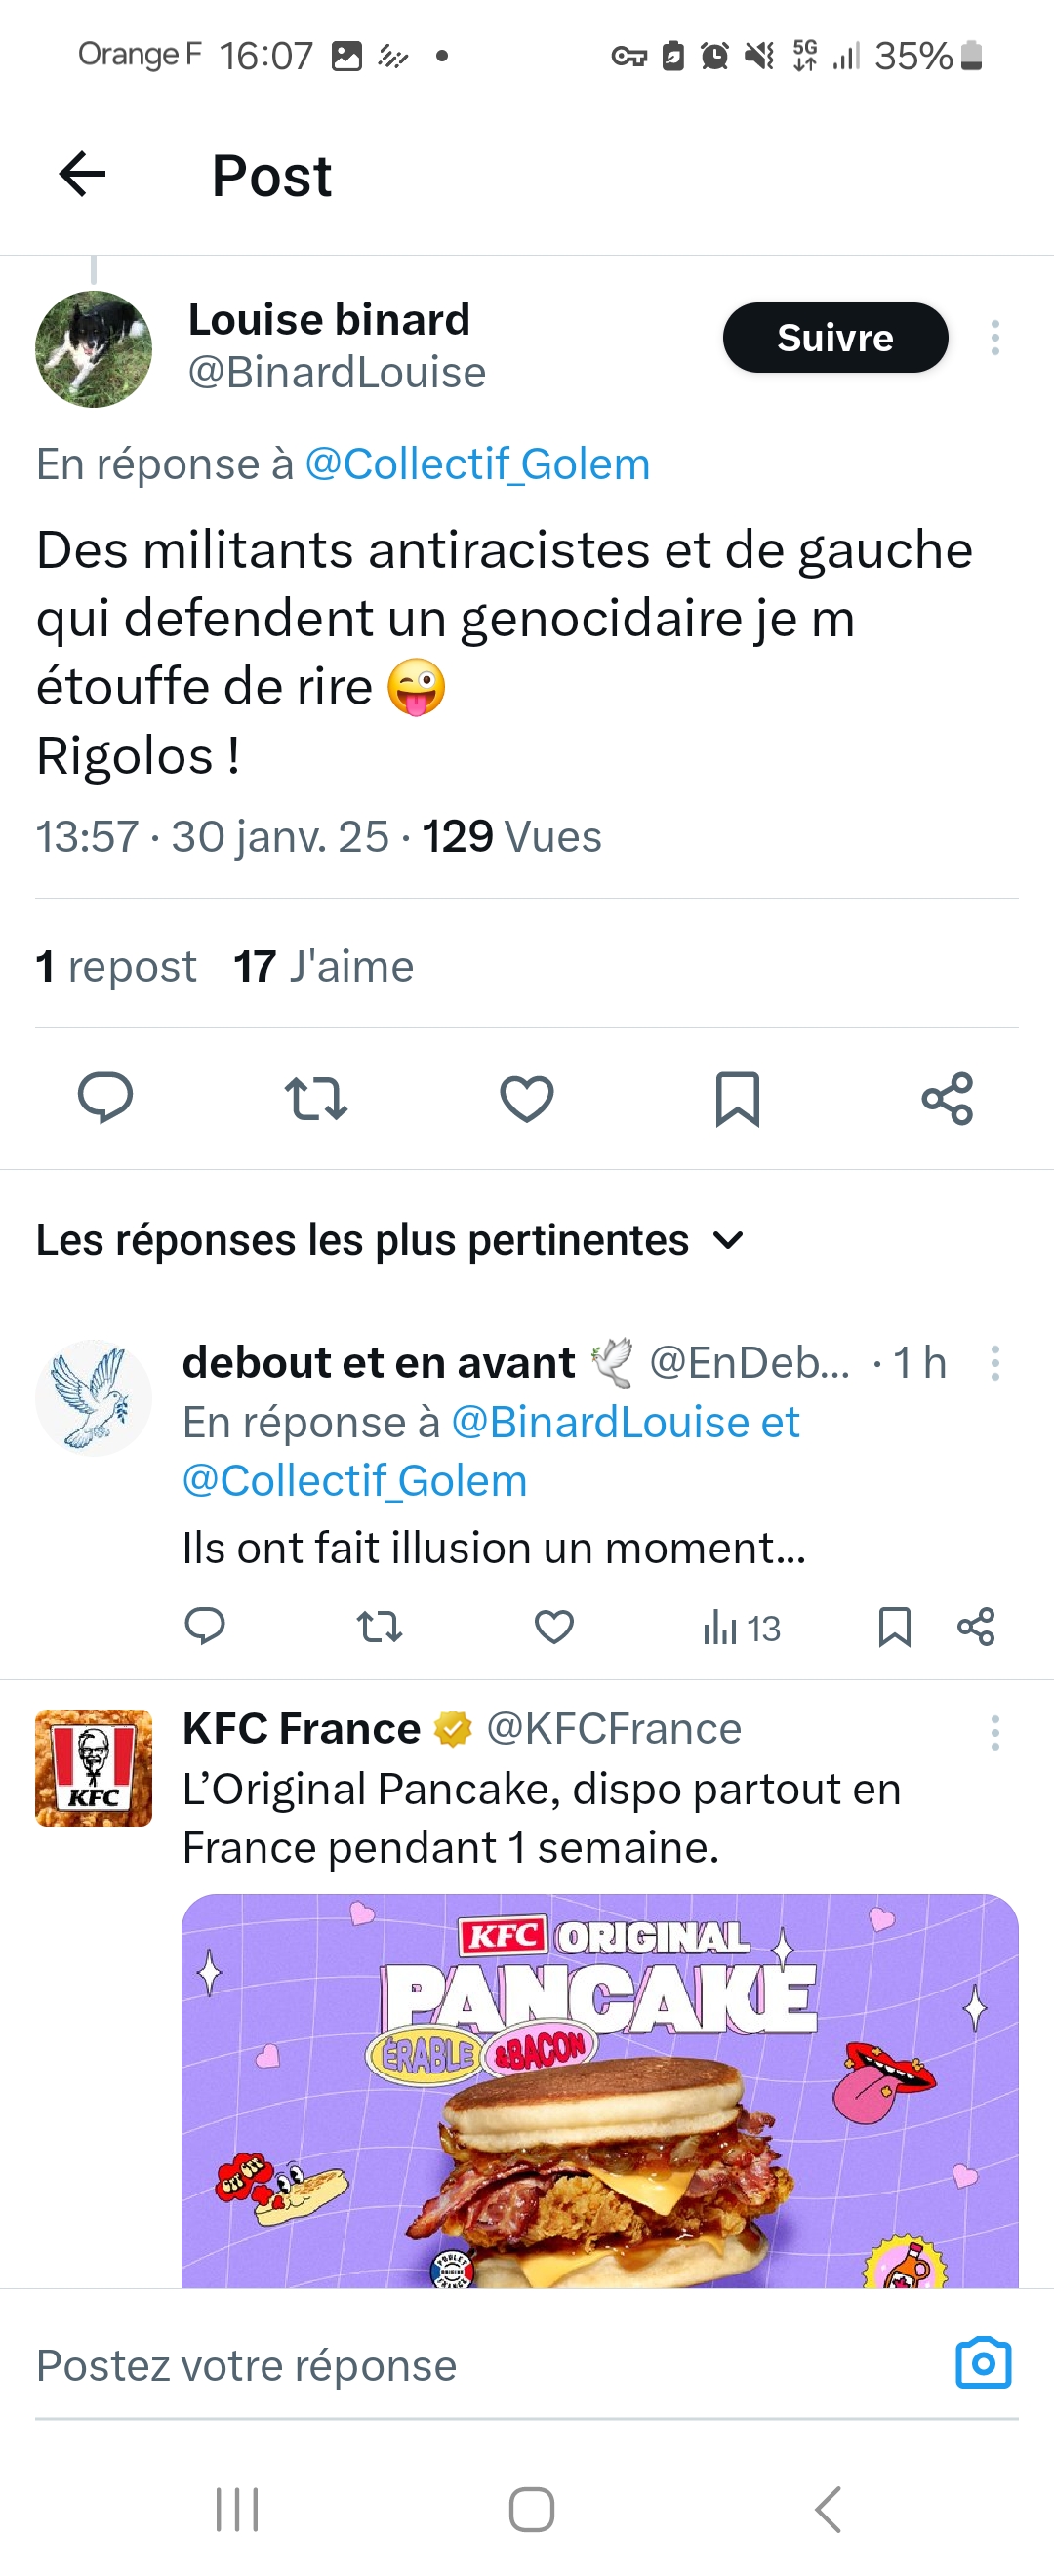Bookmark debout et en avant's reply
1054x2576 pixels.
[x=894, y=1627]
